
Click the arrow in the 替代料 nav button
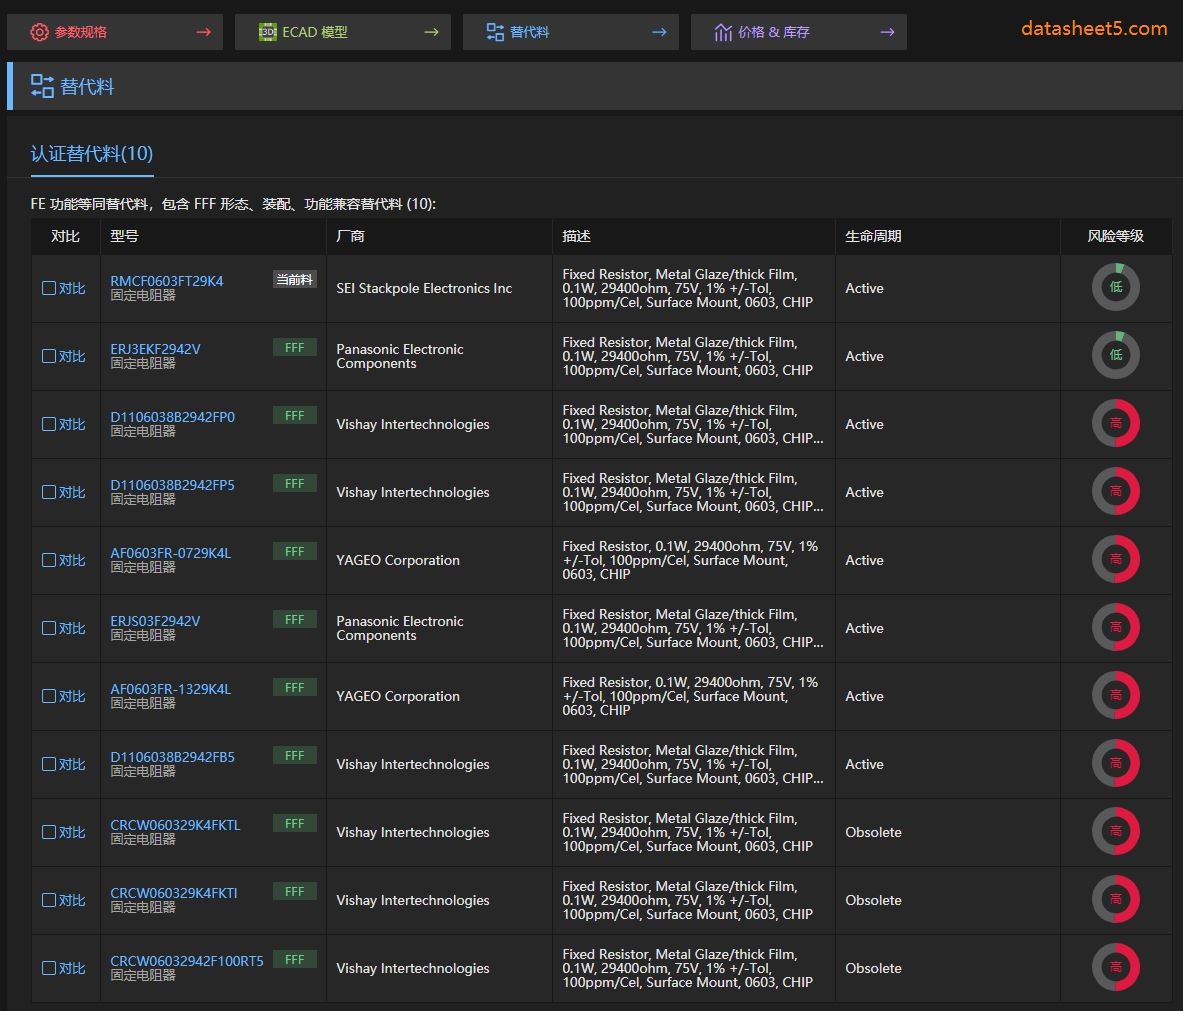tap(659, 32)
